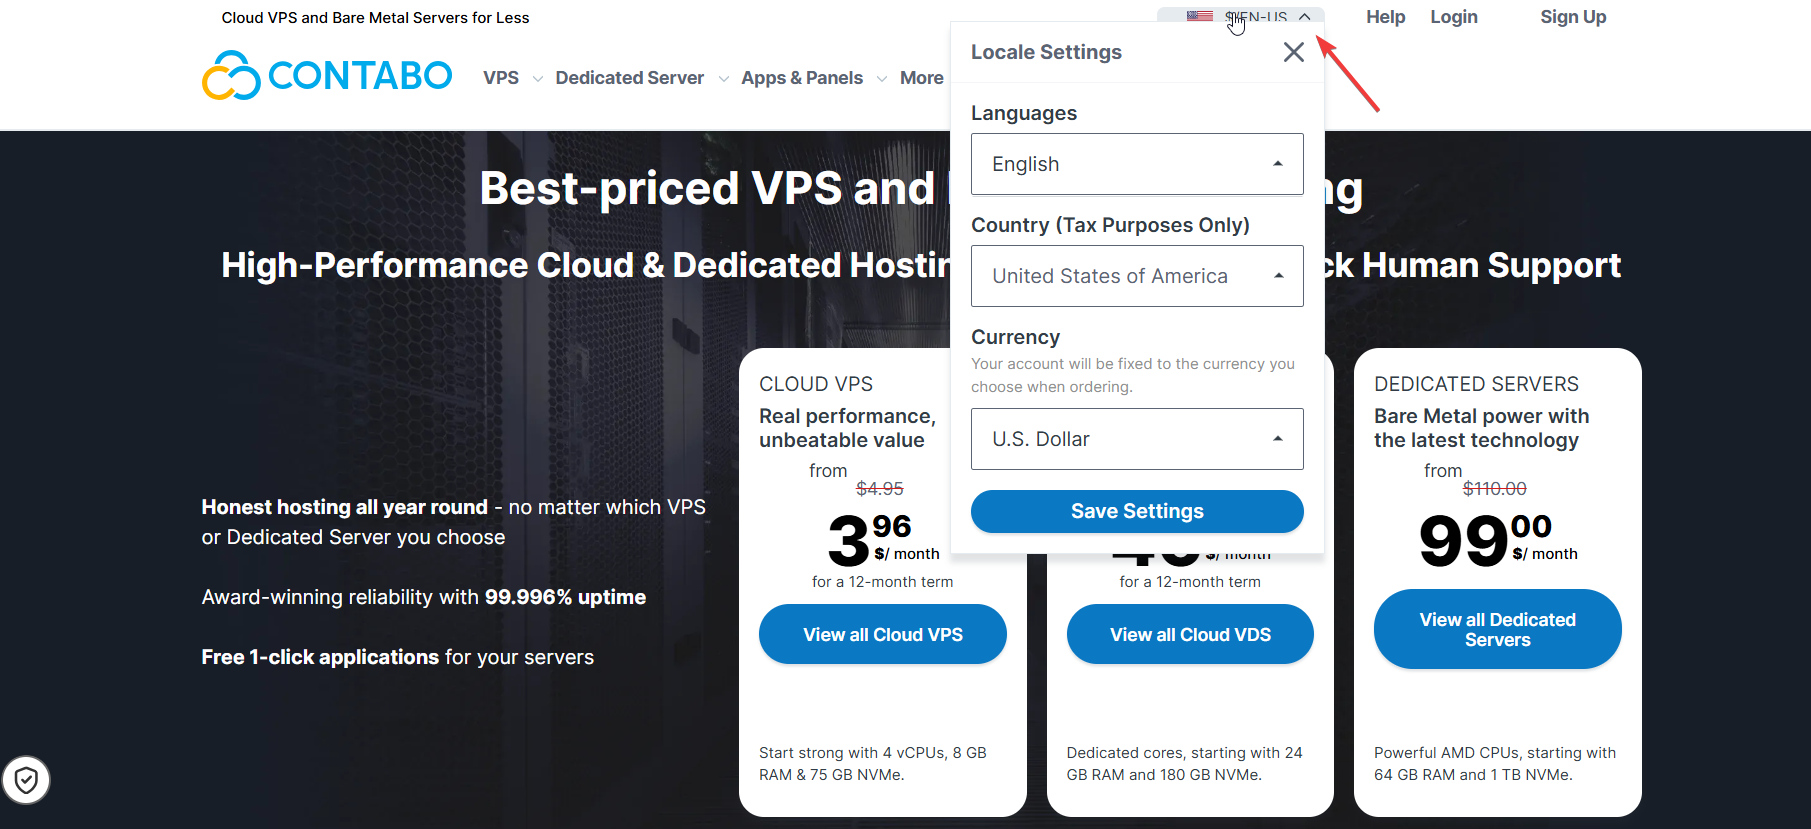Open the Currency dropdown showing U.S. Dollar
Screen dimensions: 1811x829
pyautogui.click(x=1137, y=439)
